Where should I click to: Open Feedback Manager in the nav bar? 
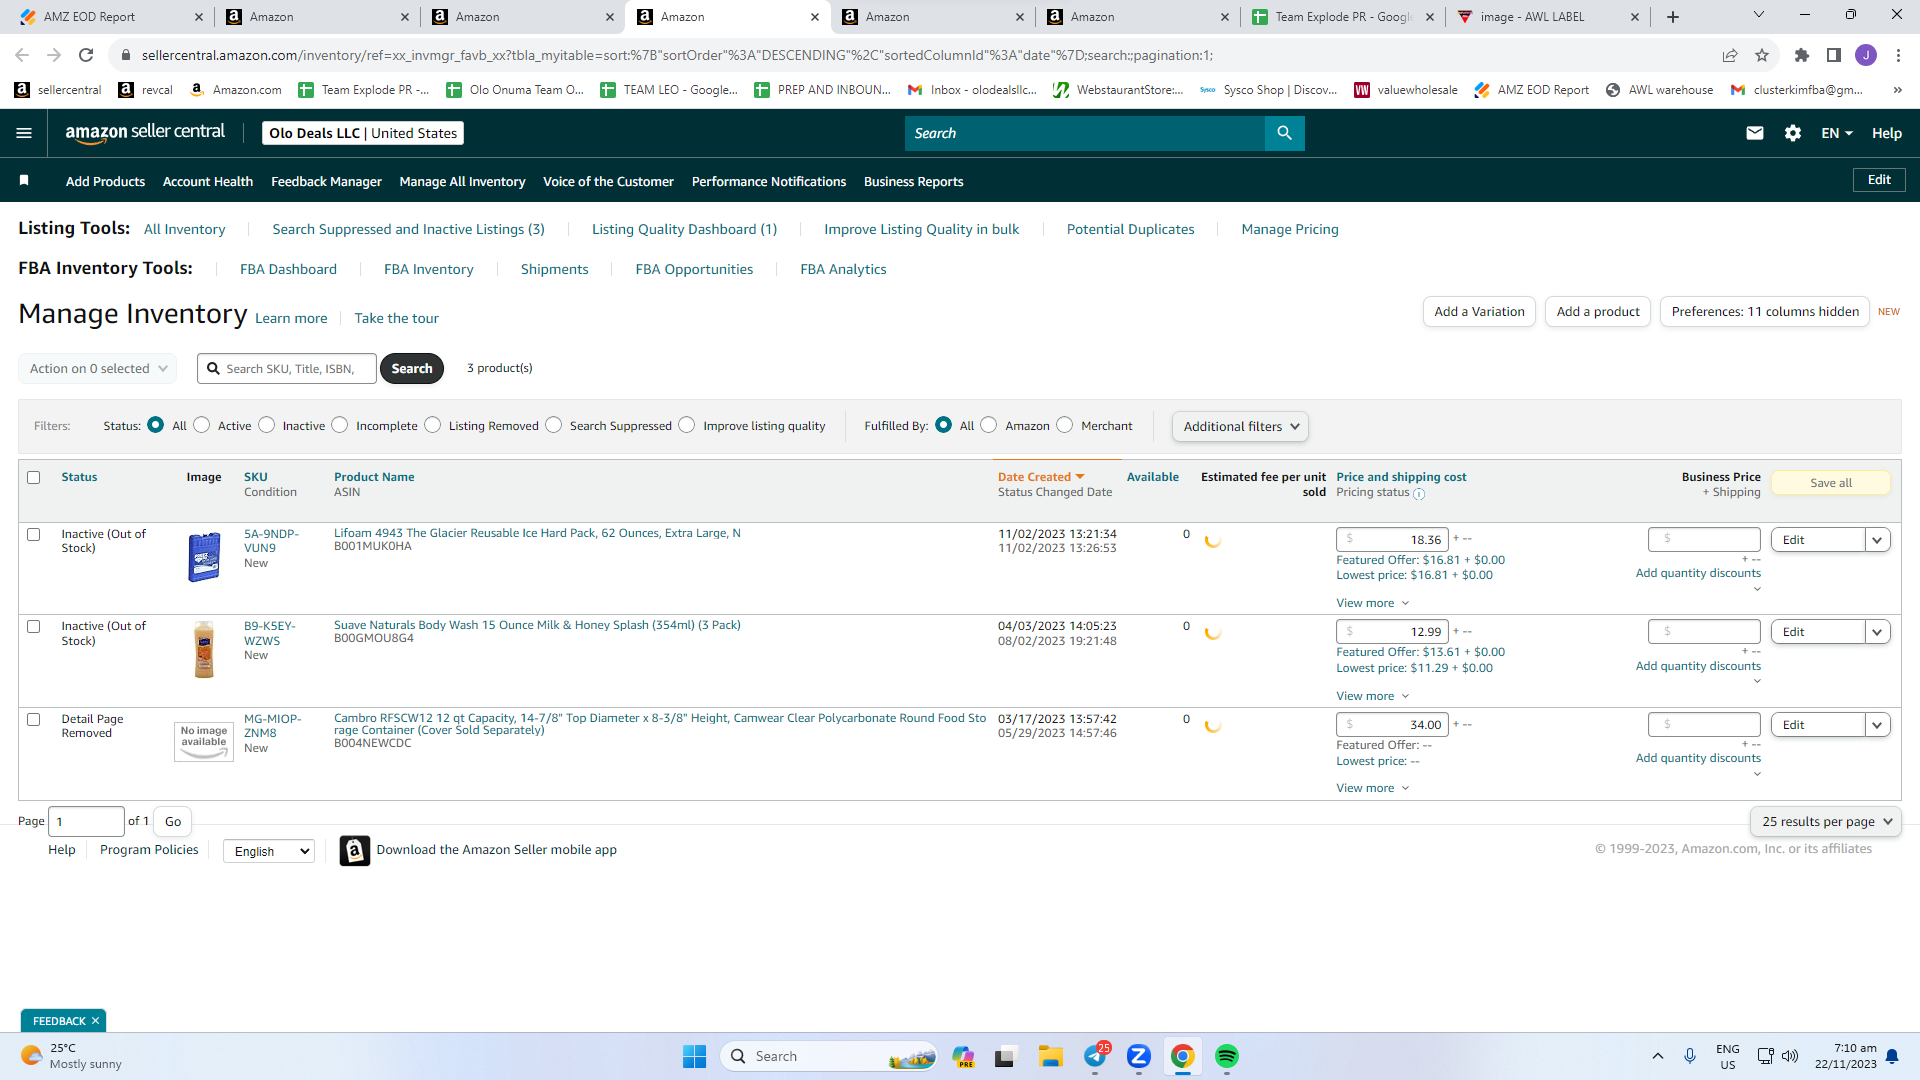[326, 181]
